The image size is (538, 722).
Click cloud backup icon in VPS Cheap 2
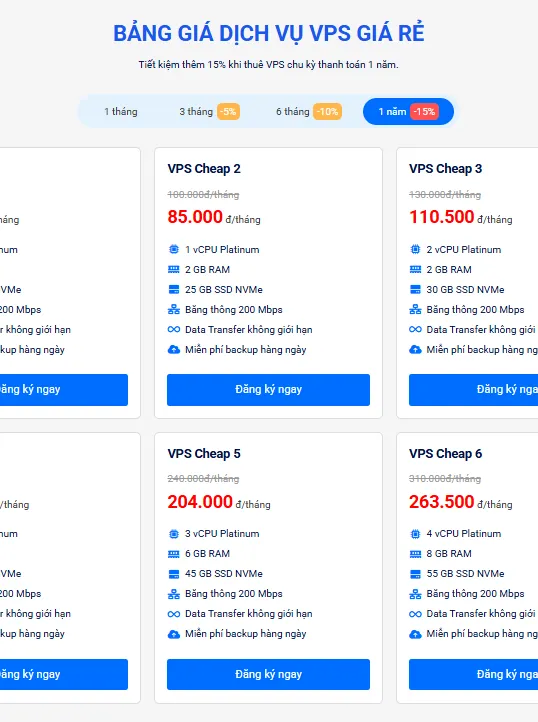click(174, 349)
